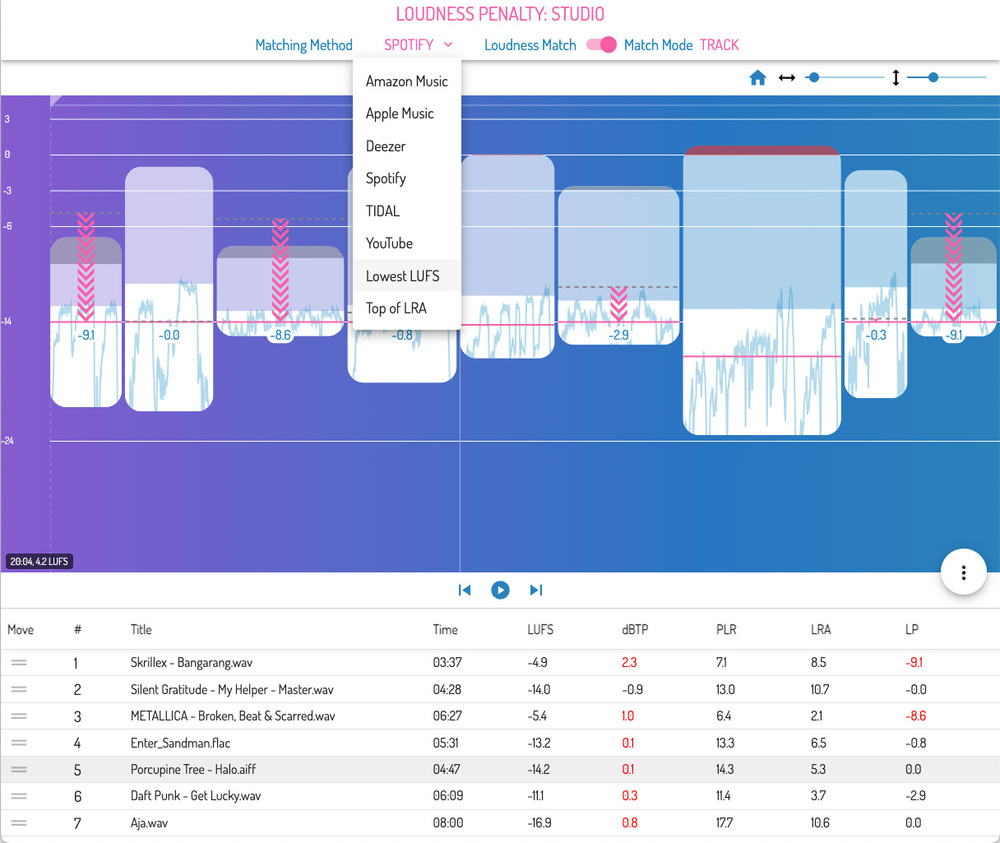Open the three-dot options menu
The image size is (1000, 843).
pyautogui.click(x=963, y=572)
